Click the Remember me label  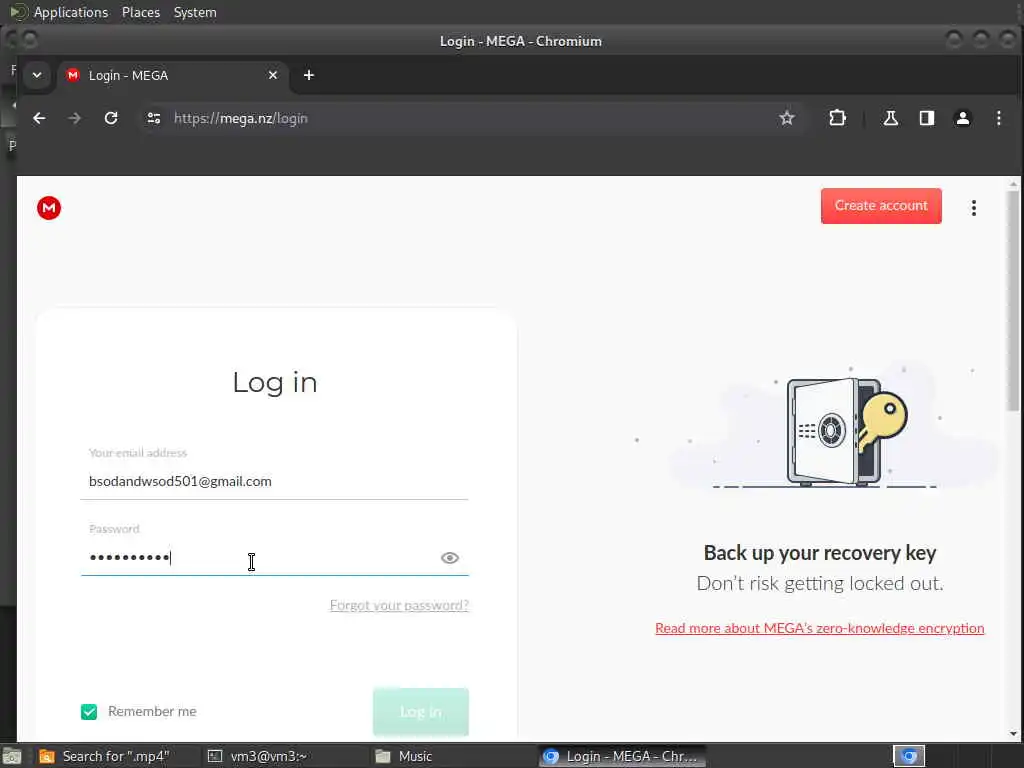coord(152,711)
